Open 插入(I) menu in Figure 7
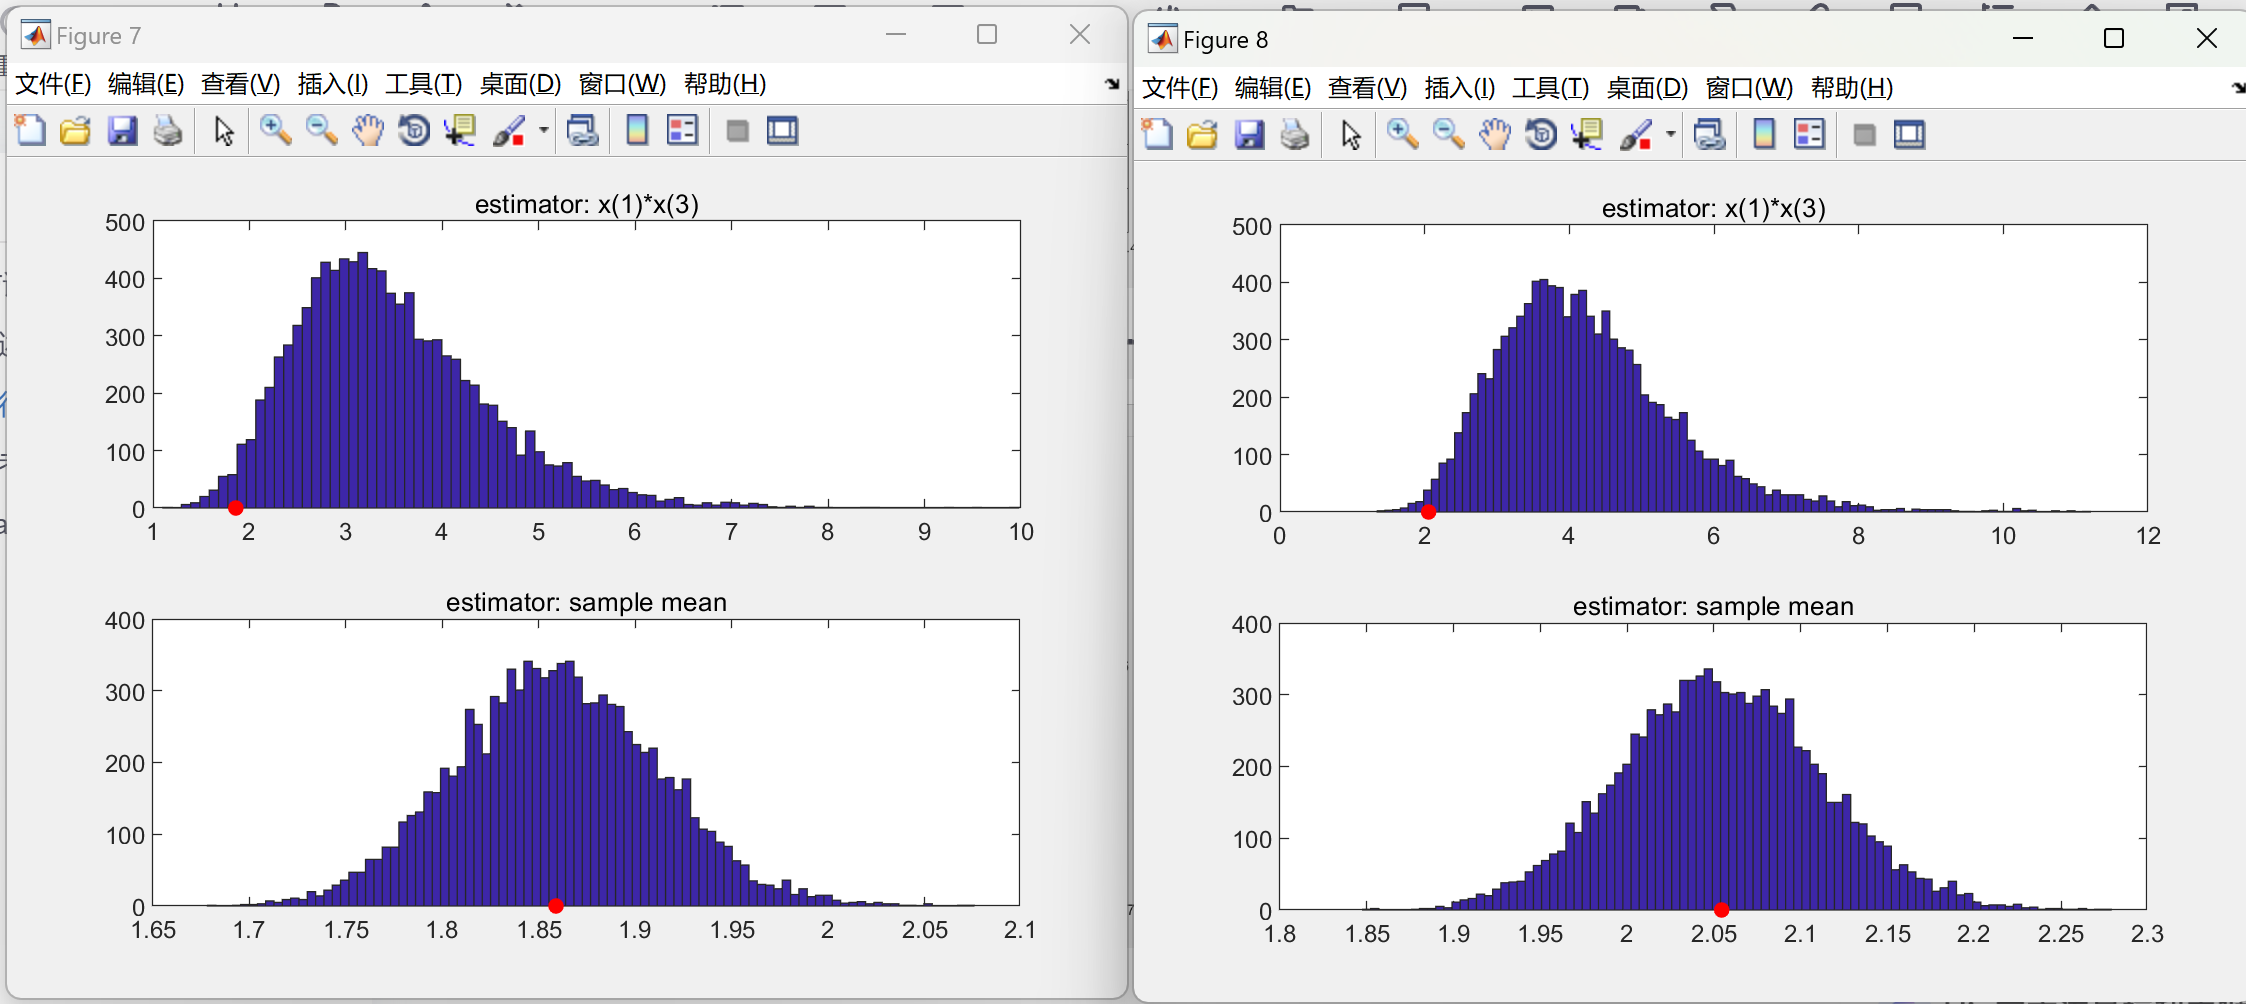 pyautogui.click(x=333, y=84)
